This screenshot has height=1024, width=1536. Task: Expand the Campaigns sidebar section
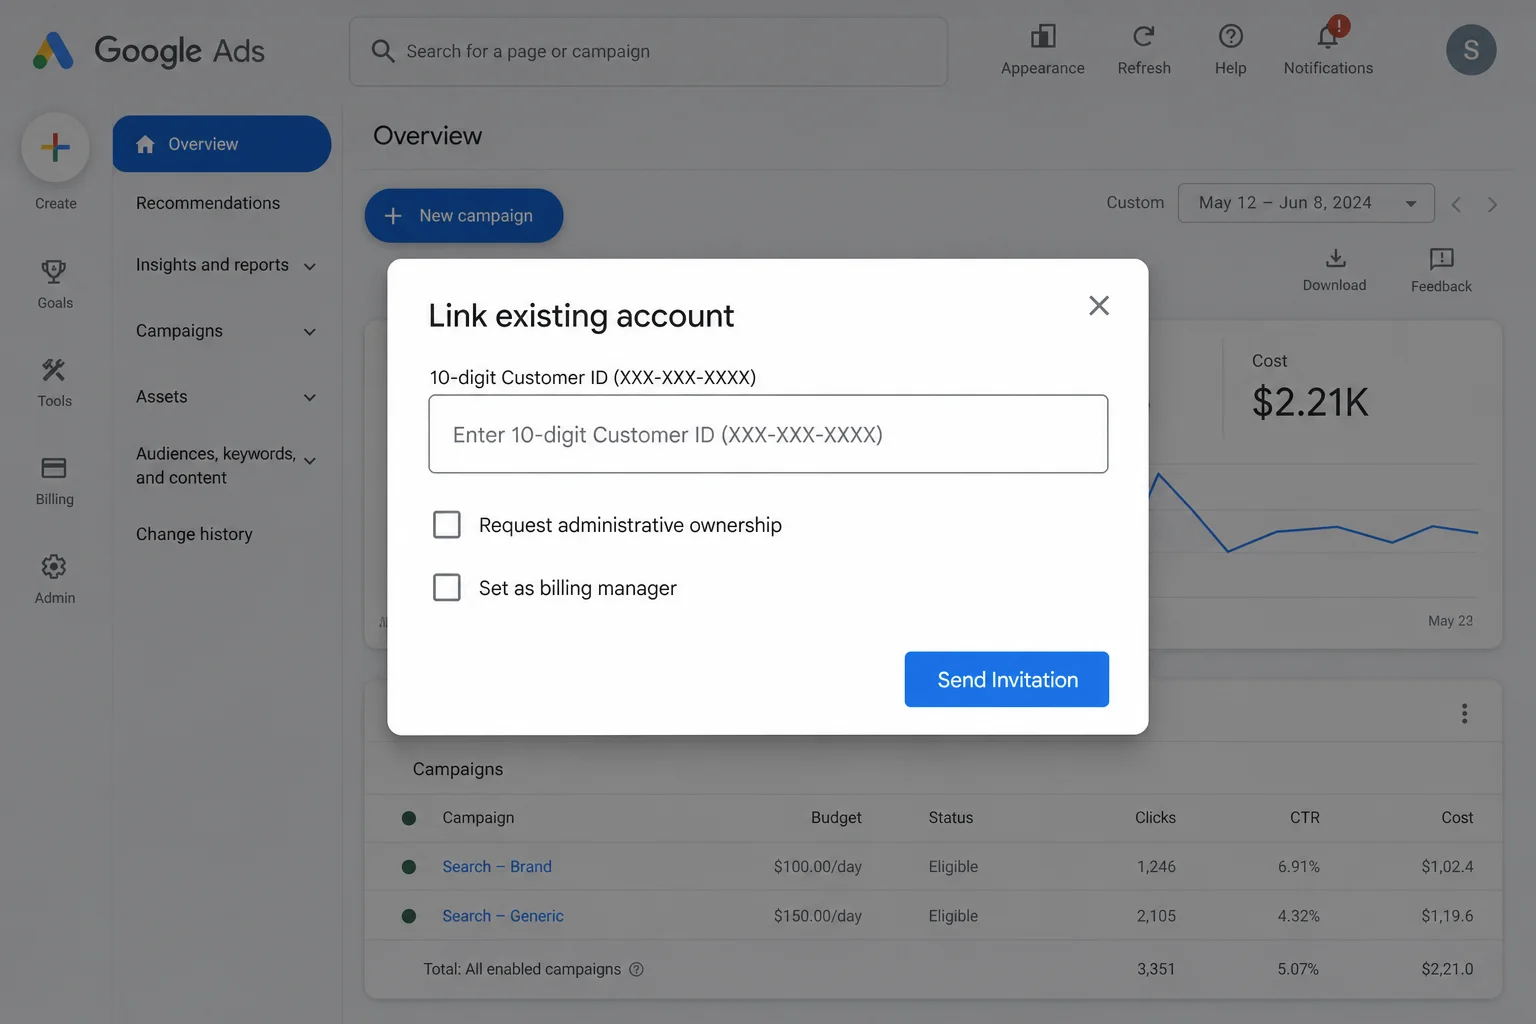pyautogui.click(x=309, y=332)
